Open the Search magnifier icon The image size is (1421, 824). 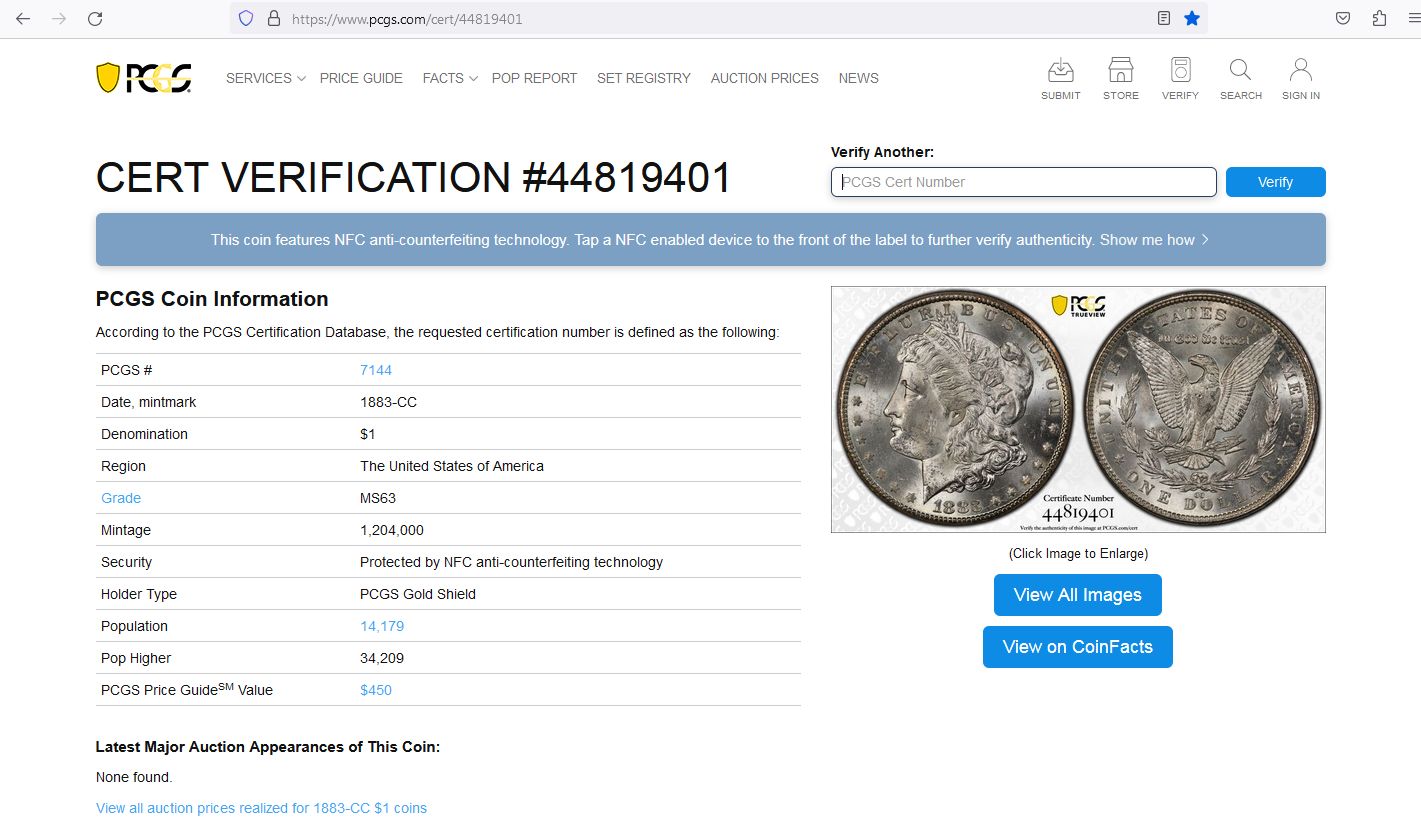coord(1240,78)
